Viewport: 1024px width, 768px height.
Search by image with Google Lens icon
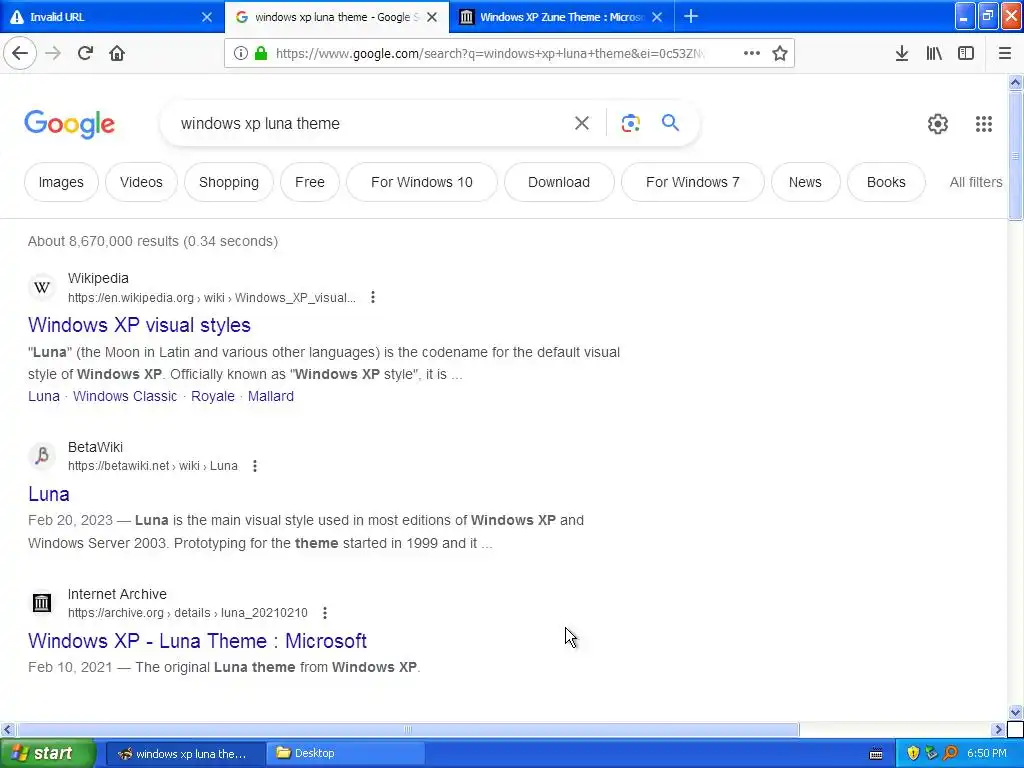pos(630,123)
